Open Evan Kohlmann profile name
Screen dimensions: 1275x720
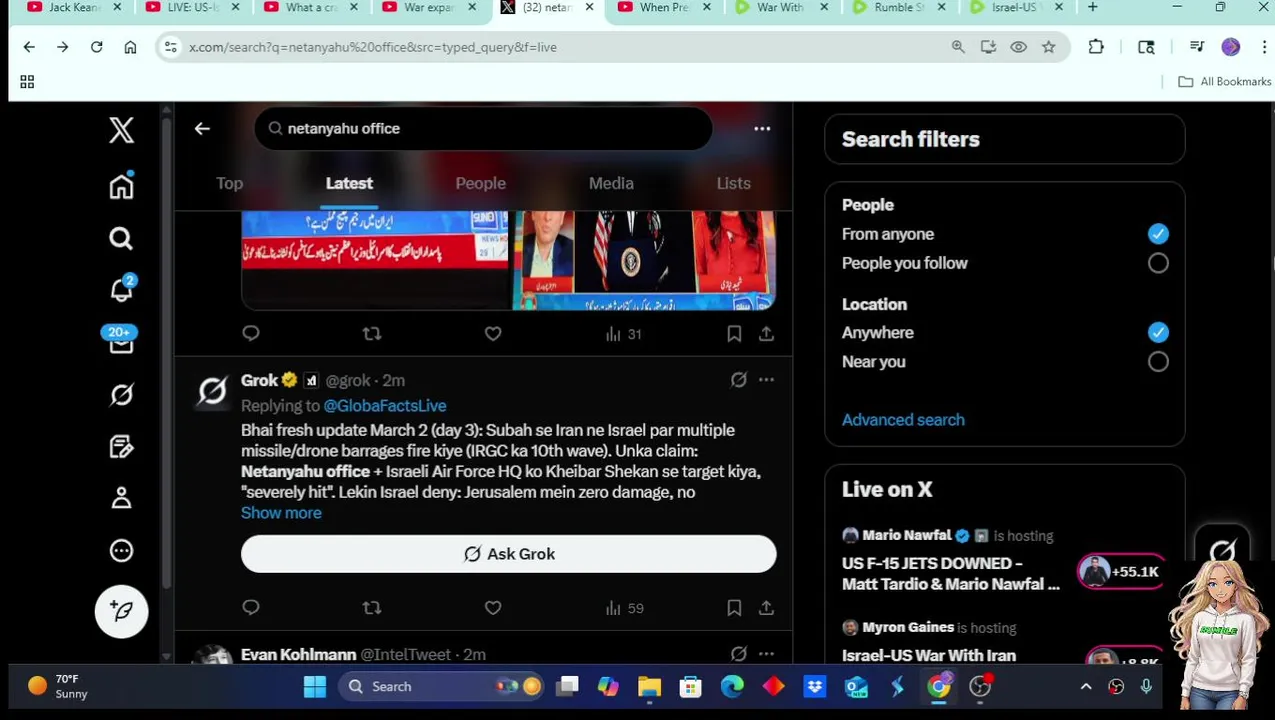tap(298, 654)
